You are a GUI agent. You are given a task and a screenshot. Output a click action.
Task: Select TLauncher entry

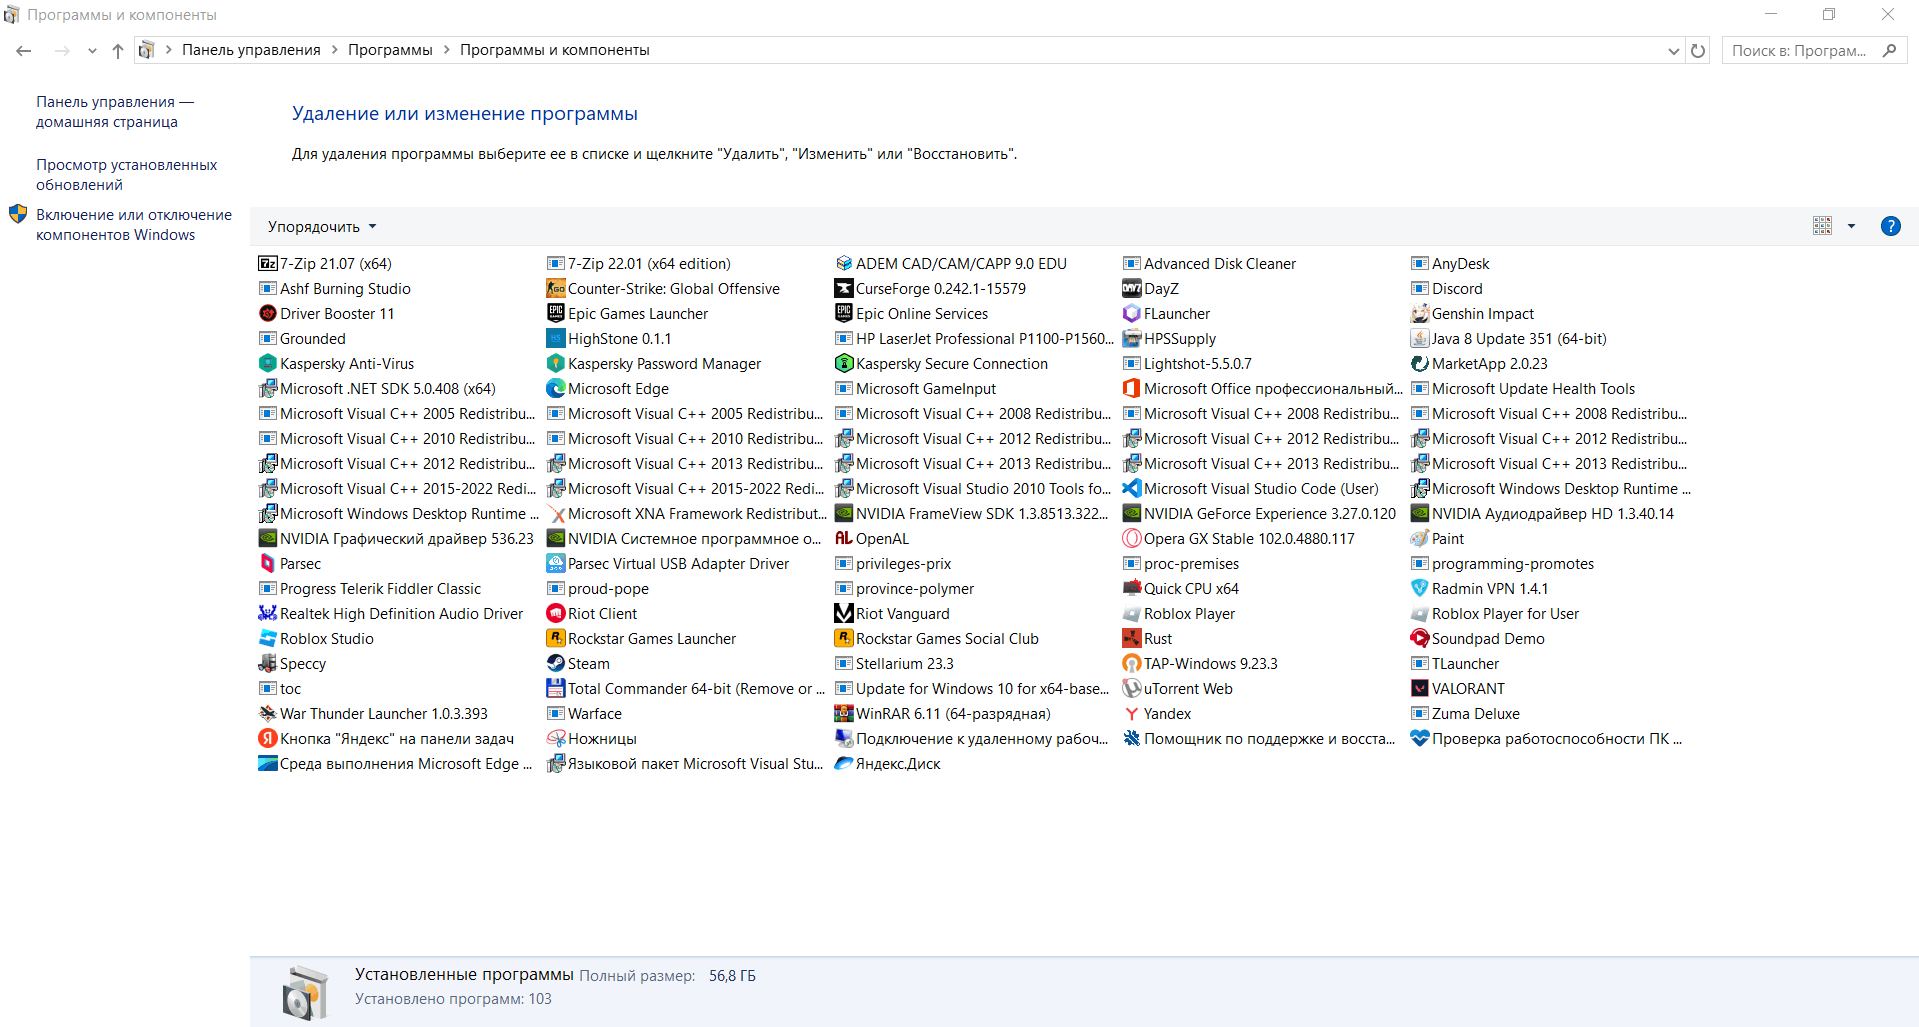click(x=1455, y=663)
